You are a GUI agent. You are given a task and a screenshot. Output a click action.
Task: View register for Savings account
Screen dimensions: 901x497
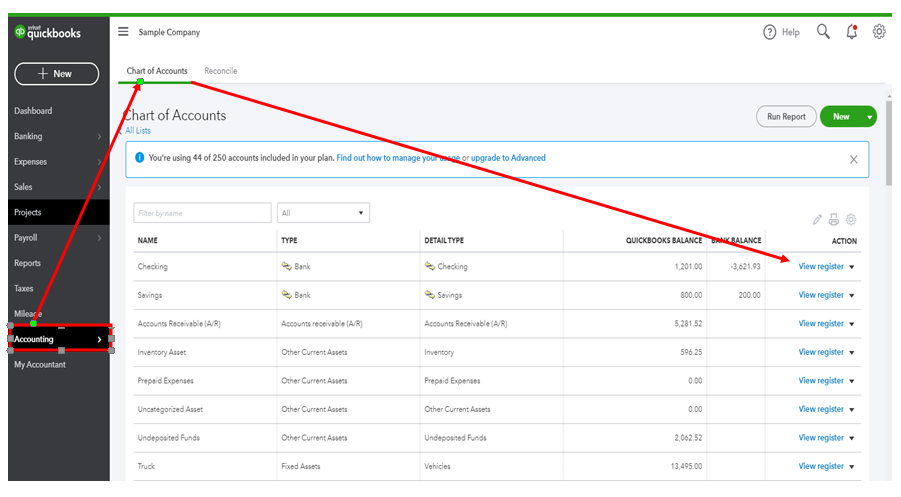coord(821,295)
